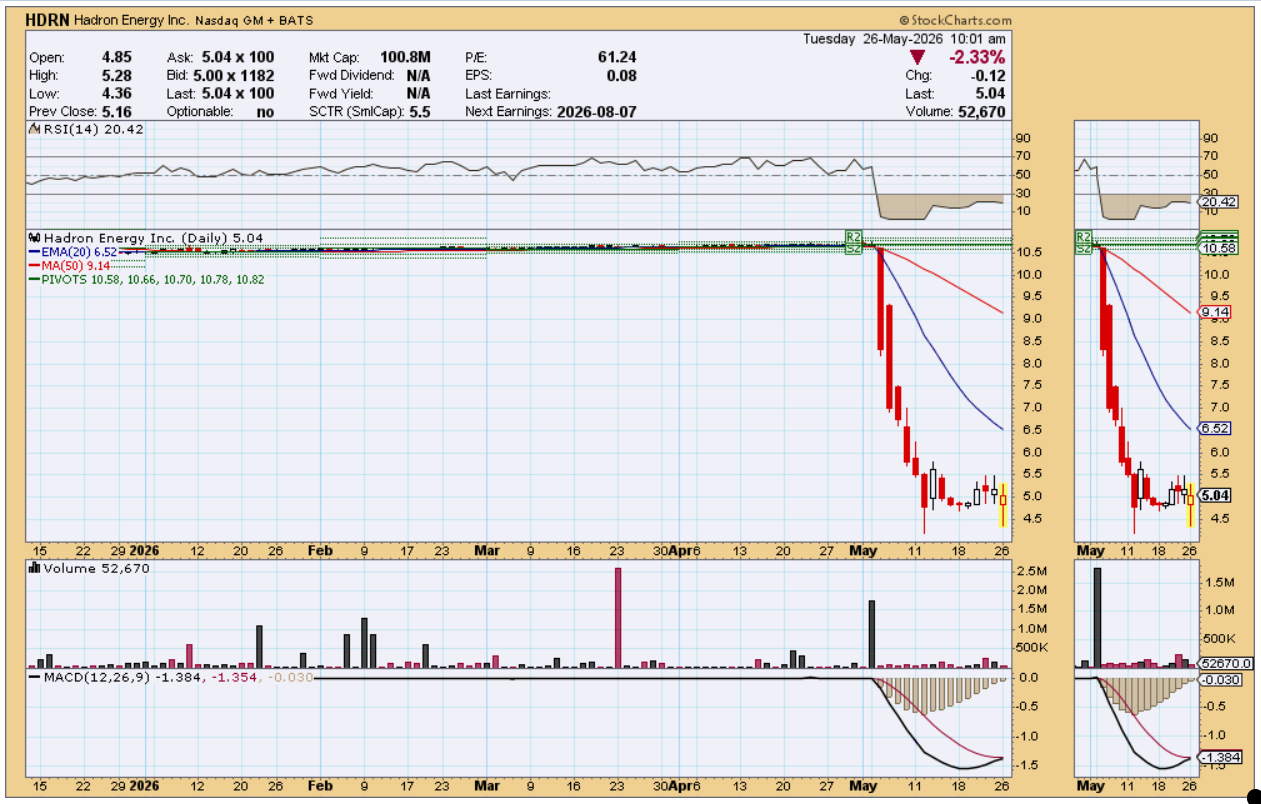Click the P/E value 61.24
1261x804 pixels.
[x=617, y=58]
